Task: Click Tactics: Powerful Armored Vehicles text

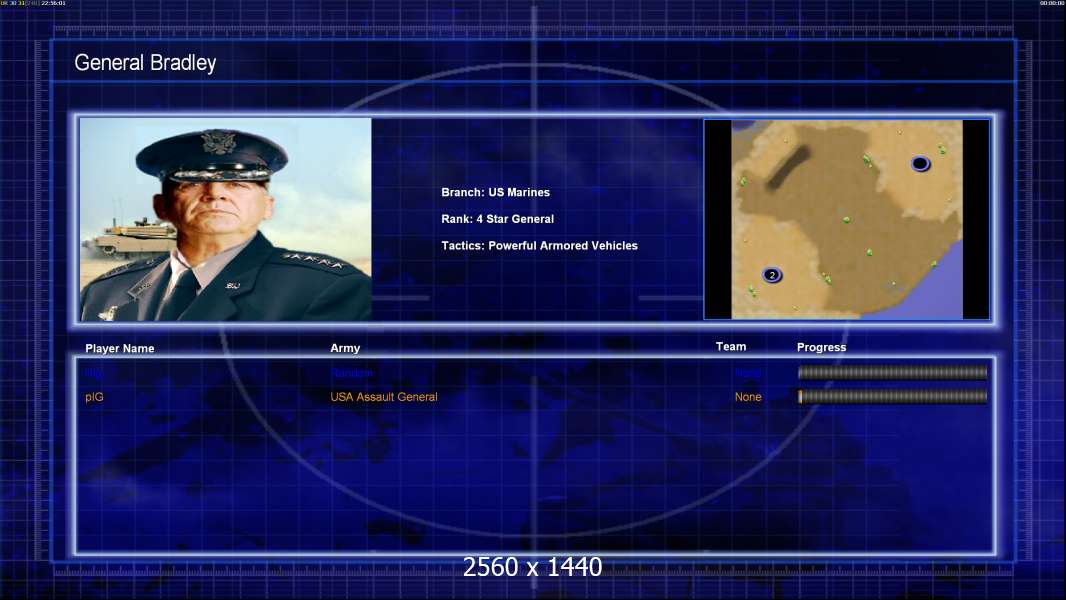Action: click(539, 245)
